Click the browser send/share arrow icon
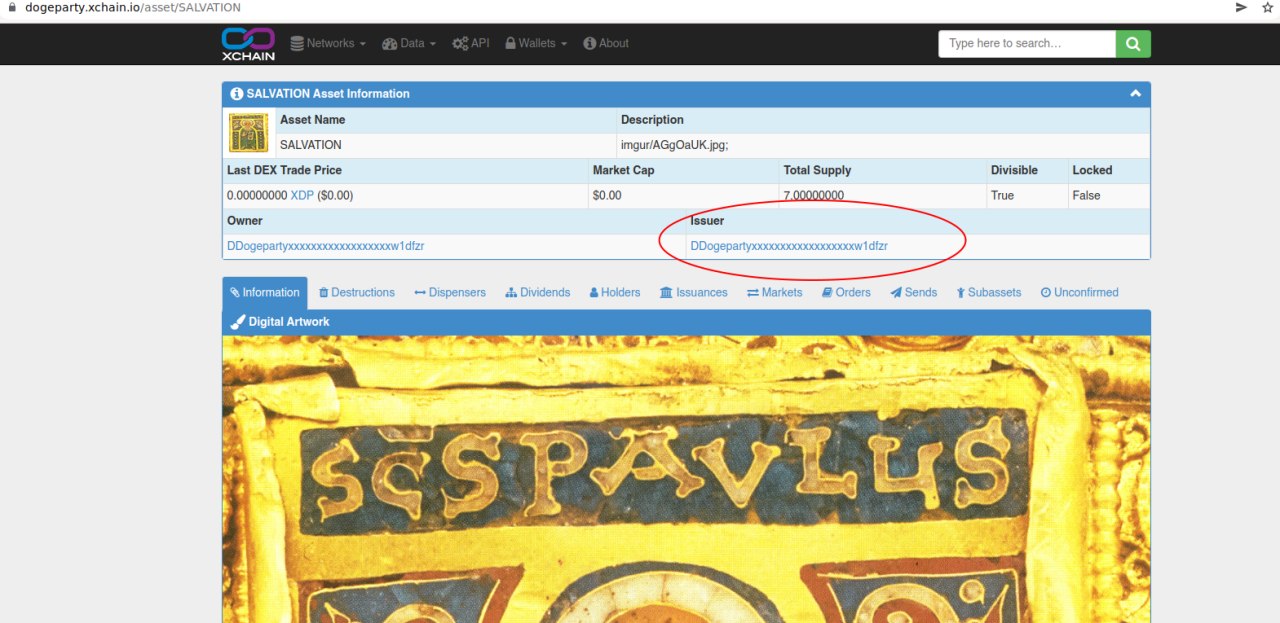This screenshot has height=623, width=1280. [x=1241, y=7]
